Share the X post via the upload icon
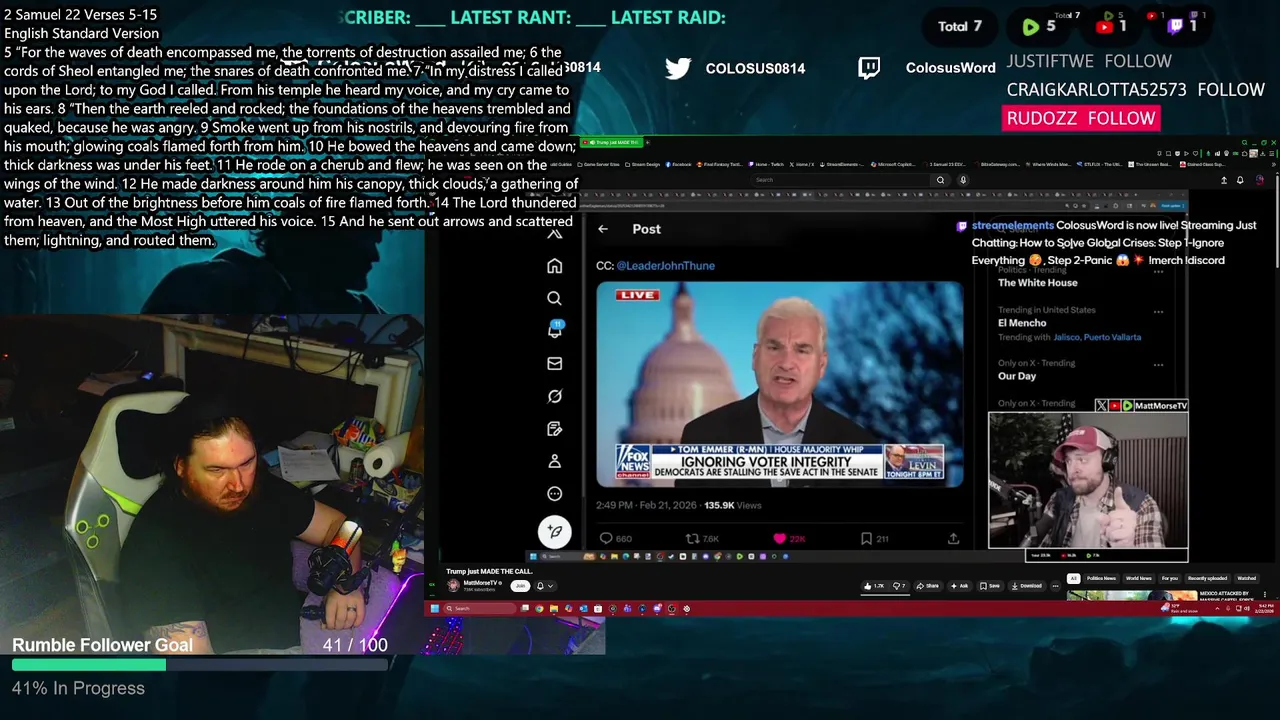The image size is (1280, 720). click(953, 538)
